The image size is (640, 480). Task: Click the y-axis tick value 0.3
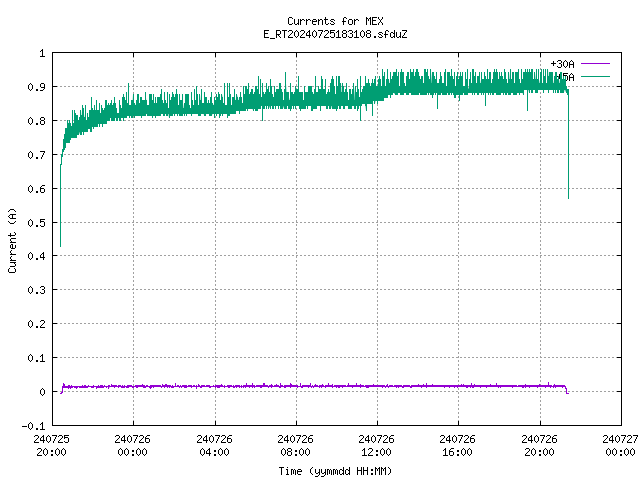pos(36,290)
